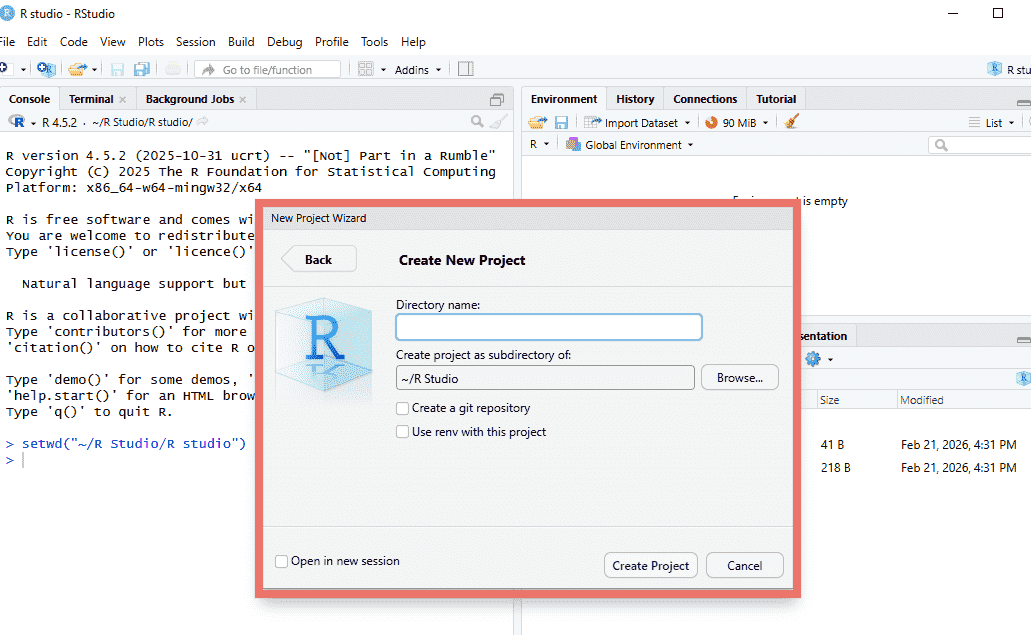Click the workspace panes grid icon
This screenshot has width=1031, height=635.
366,69
